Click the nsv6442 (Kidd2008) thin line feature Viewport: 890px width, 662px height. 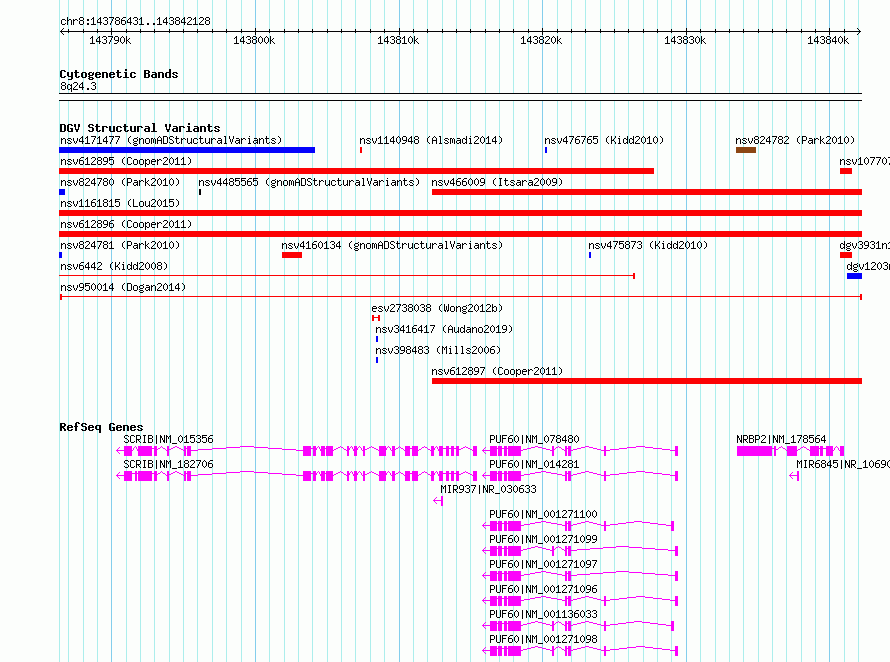pyautogui.click(x=347, y=276)
